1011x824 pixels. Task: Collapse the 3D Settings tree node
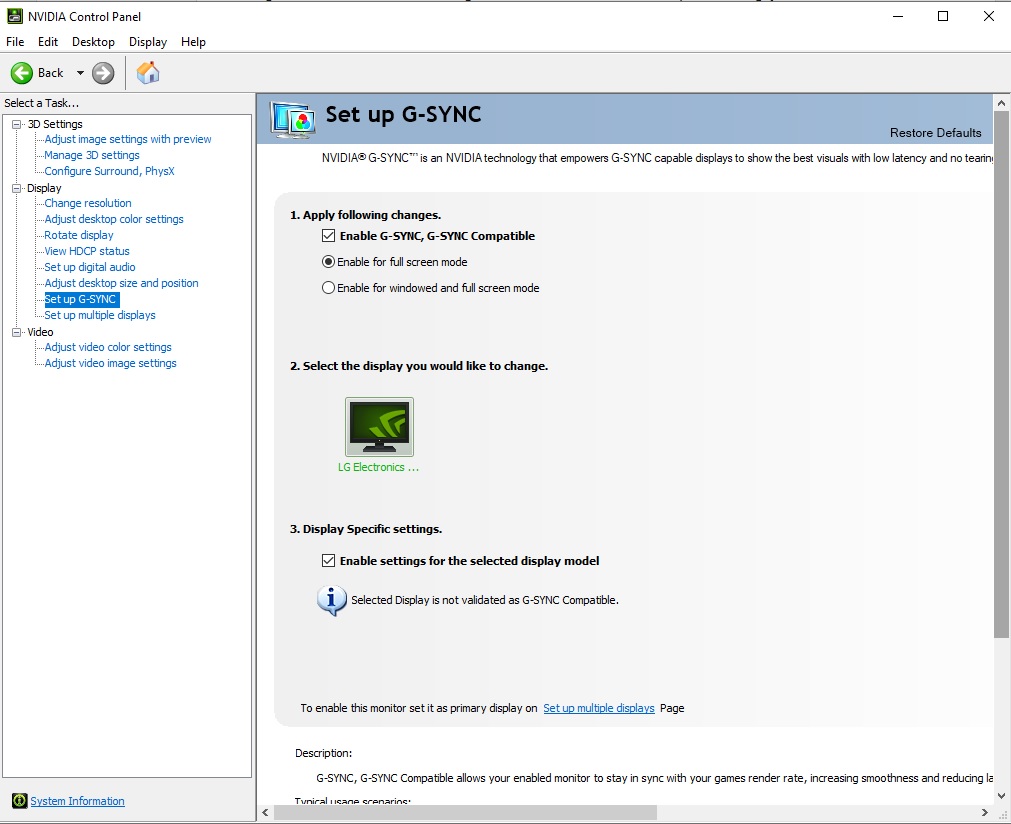[17, 124]
